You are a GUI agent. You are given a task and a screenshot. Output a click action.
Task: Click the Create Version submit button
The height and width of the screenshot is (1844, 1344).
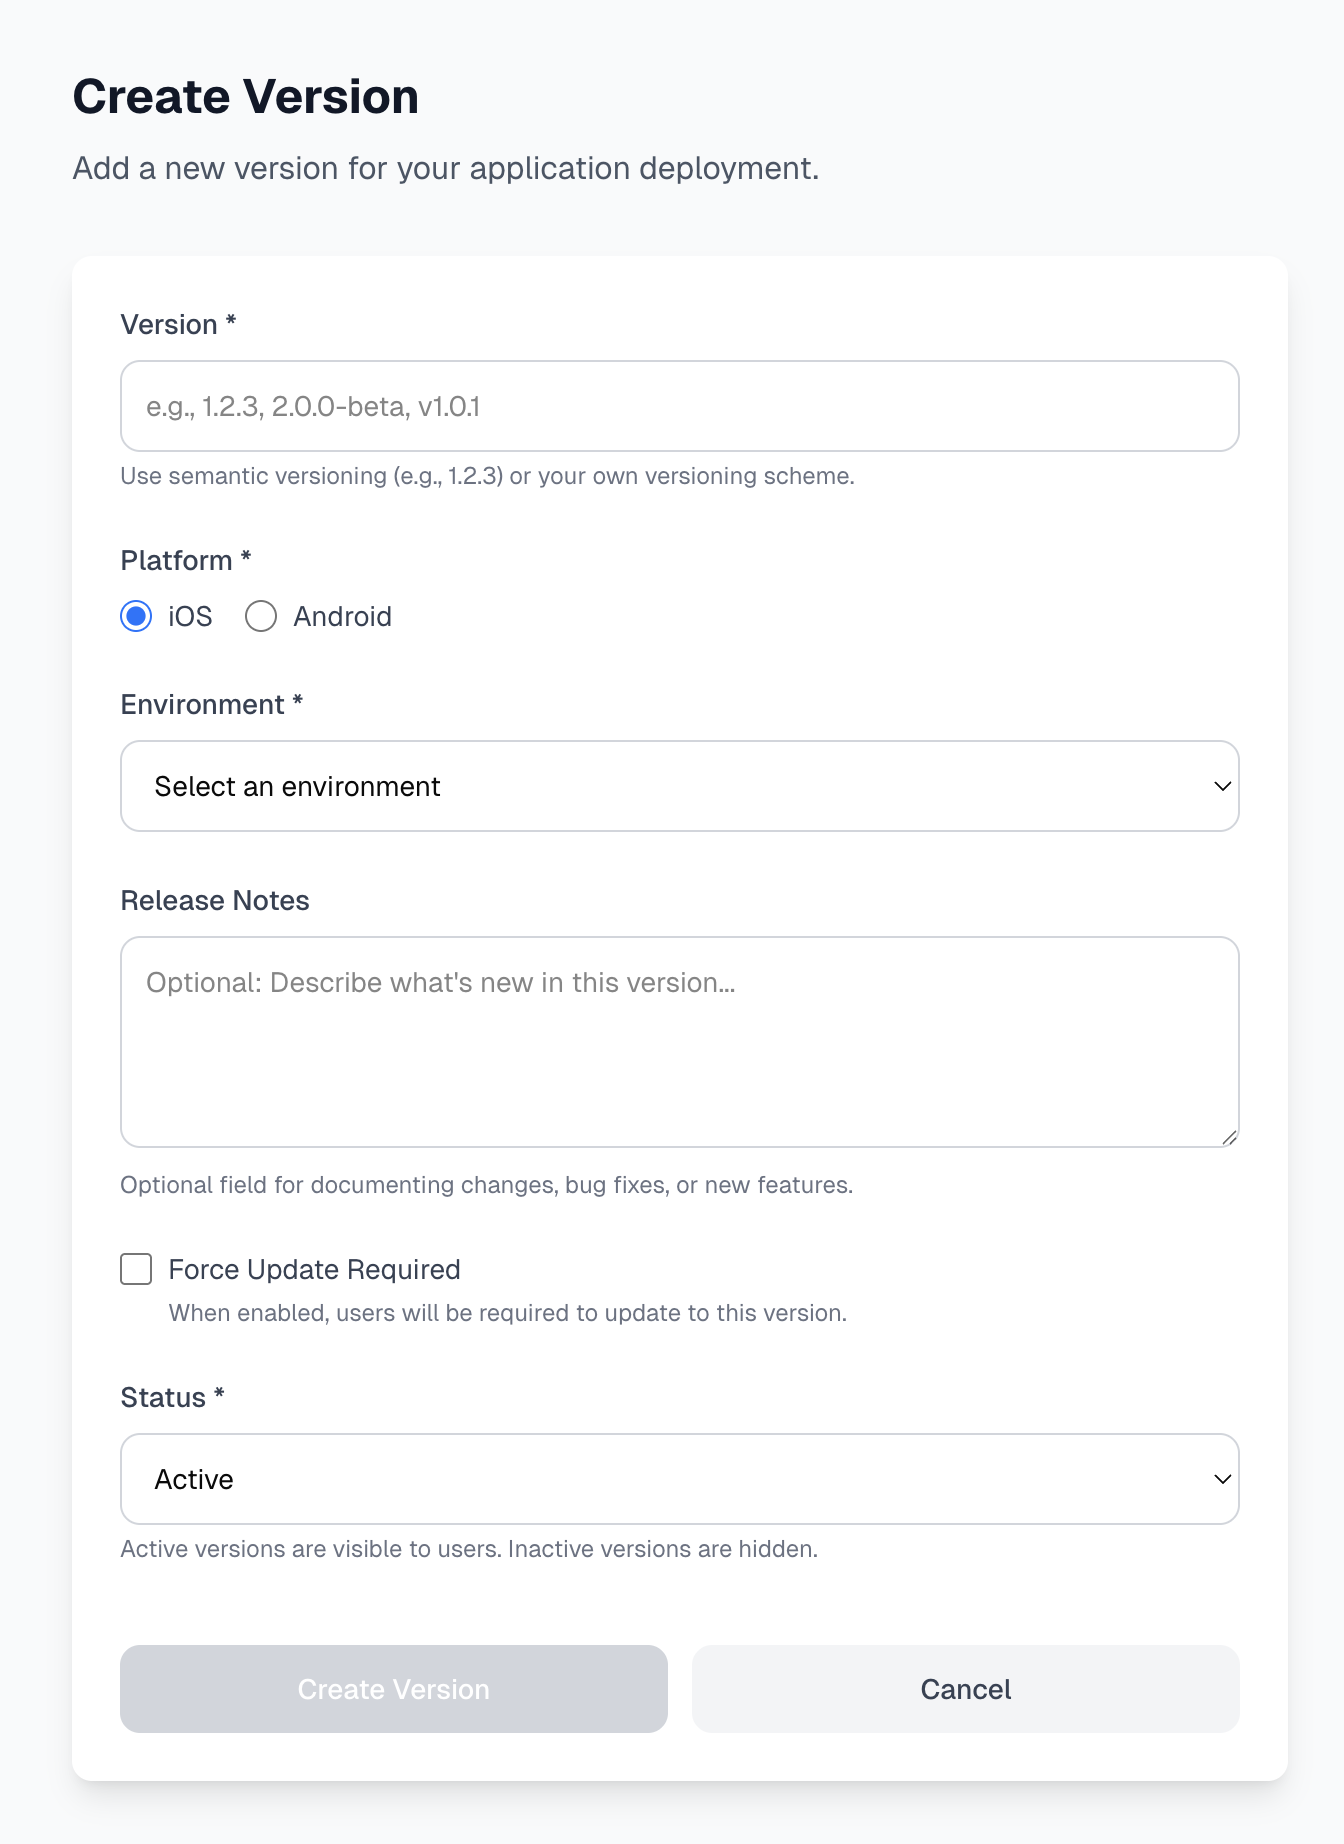click(393, 1689)
